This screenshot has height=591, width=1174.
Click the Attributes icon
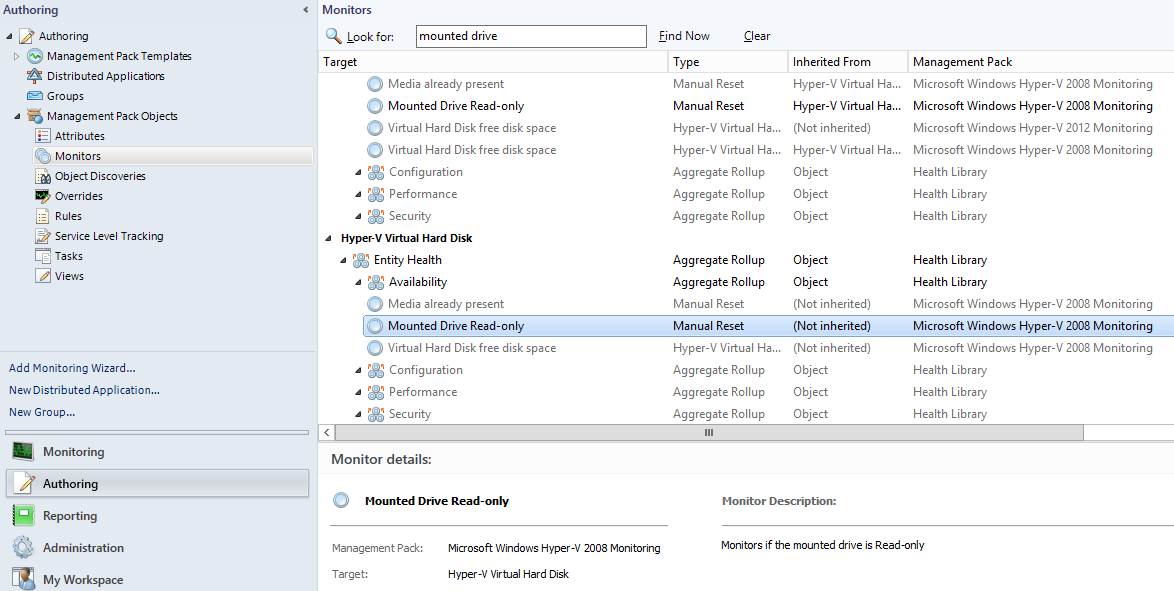coord(43,136)
